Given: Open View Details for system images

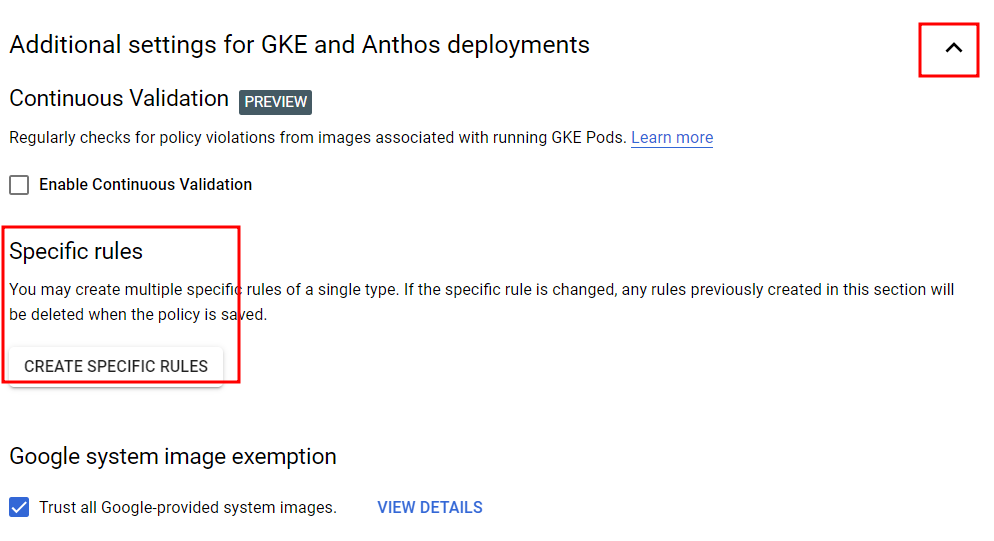Looking at the screenshot, I should click(x=430, y=507).
